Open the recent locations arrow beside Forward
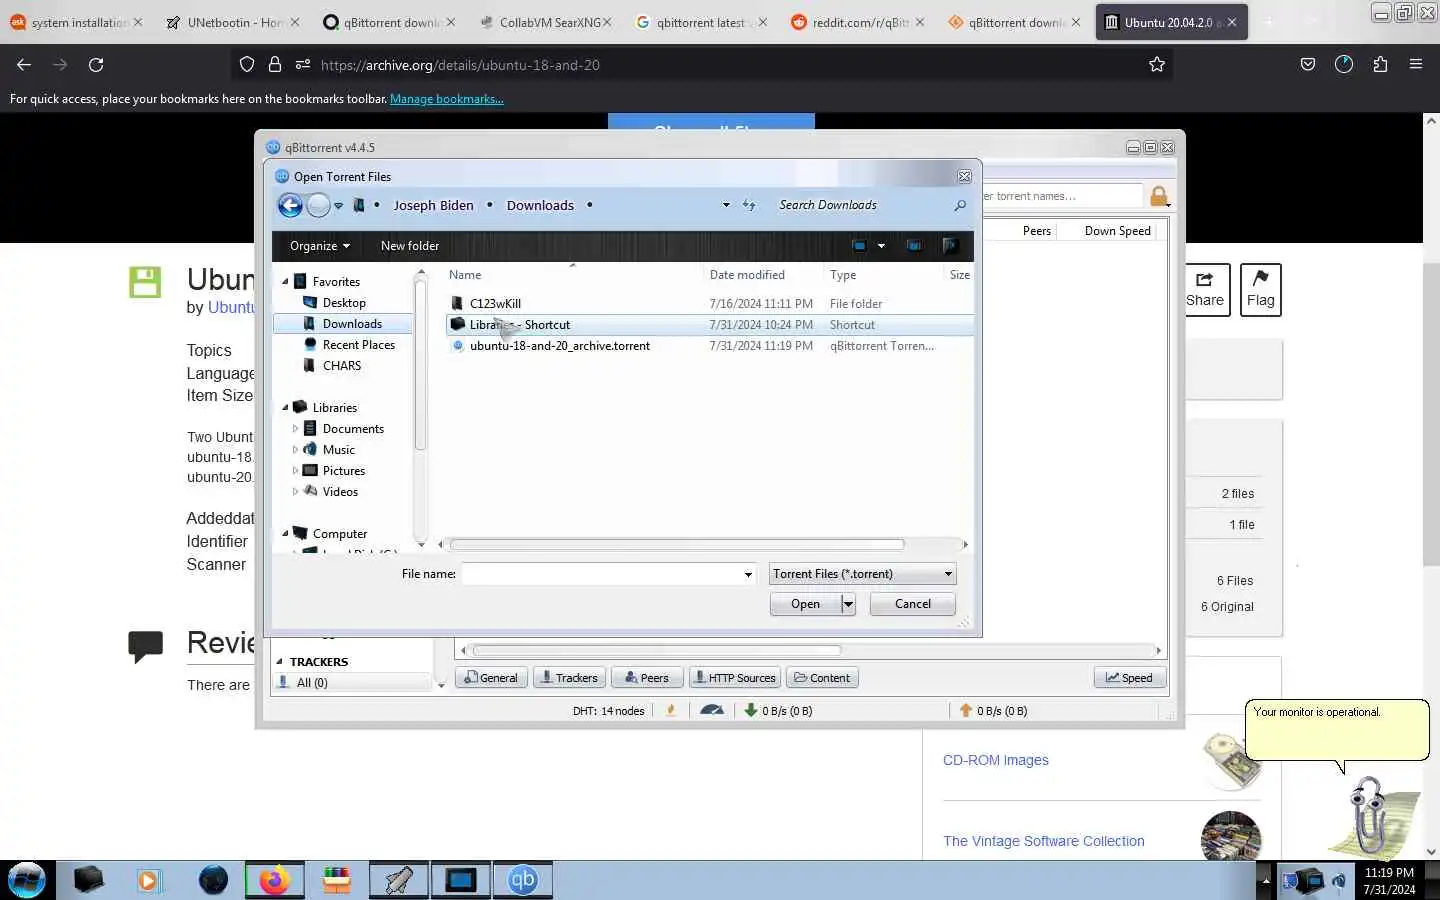This screenshot has height=900, width=1440. click(x=339, y=206)
